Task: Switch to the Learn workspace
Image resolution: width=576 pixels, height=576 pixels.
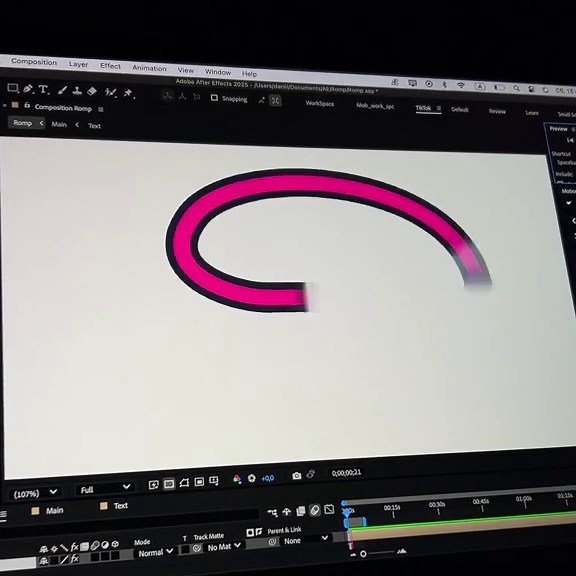Action: 532,112
